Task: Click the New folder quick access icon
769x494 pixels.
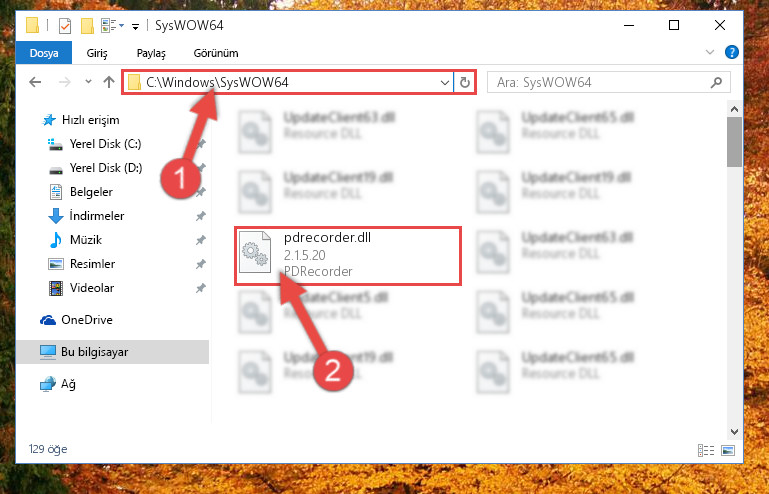Action: click(87, 26)
